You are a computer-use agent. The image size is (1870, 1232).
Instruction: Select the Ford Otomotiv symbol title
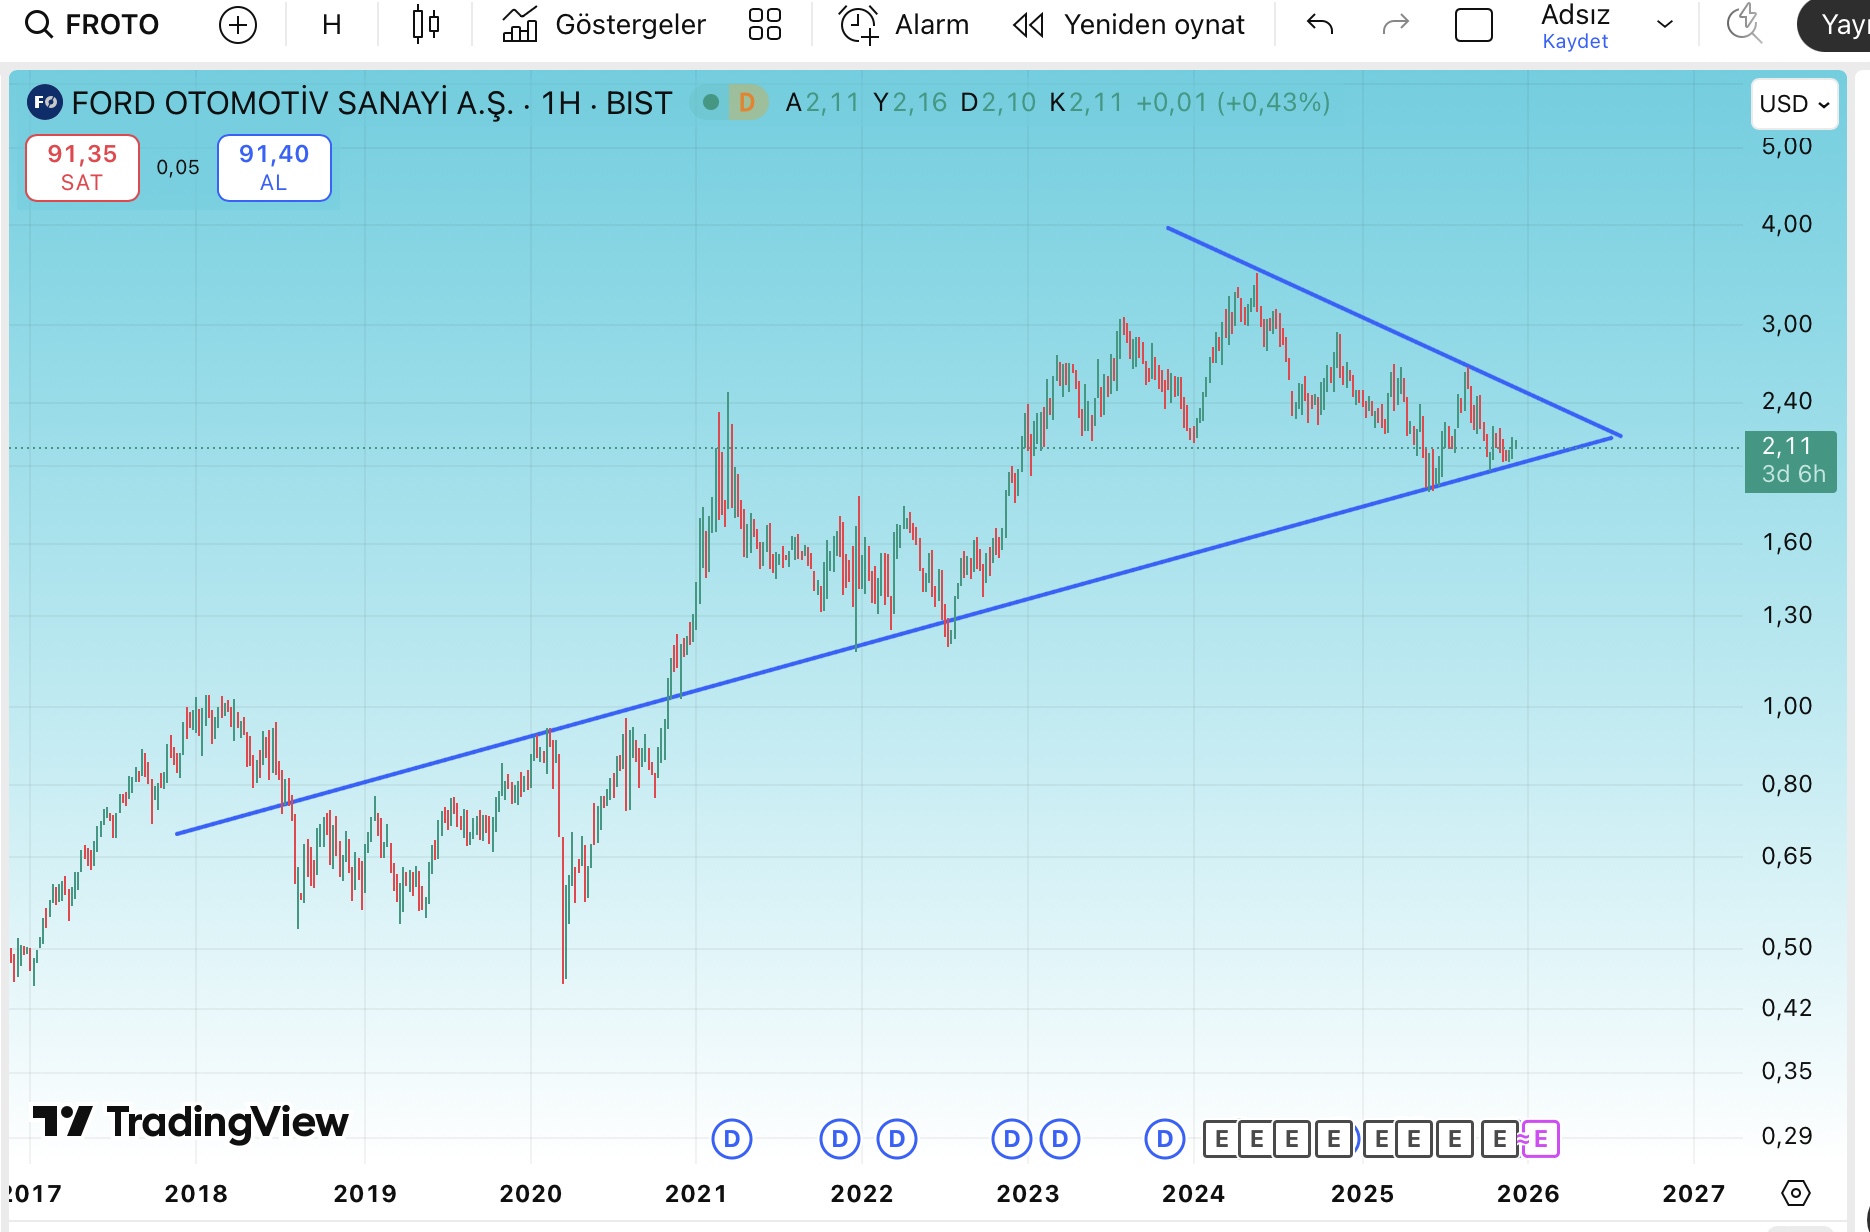pos(372,103)
